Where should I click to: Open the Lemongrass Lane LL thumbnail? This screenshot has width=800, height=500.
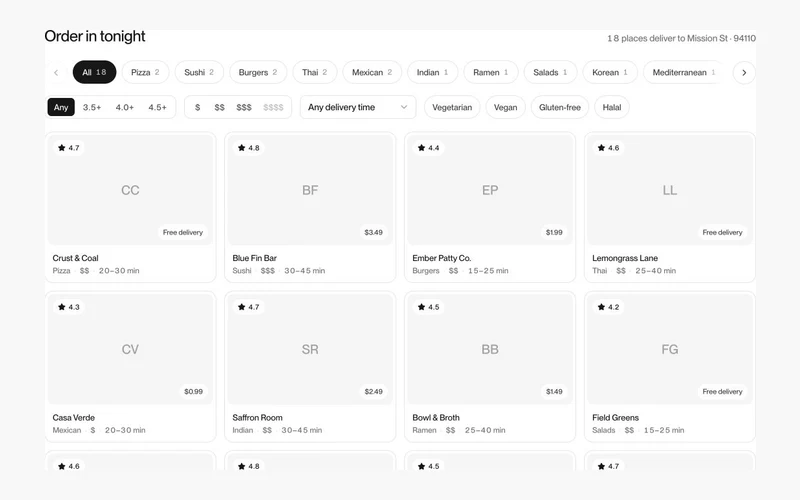670,190
